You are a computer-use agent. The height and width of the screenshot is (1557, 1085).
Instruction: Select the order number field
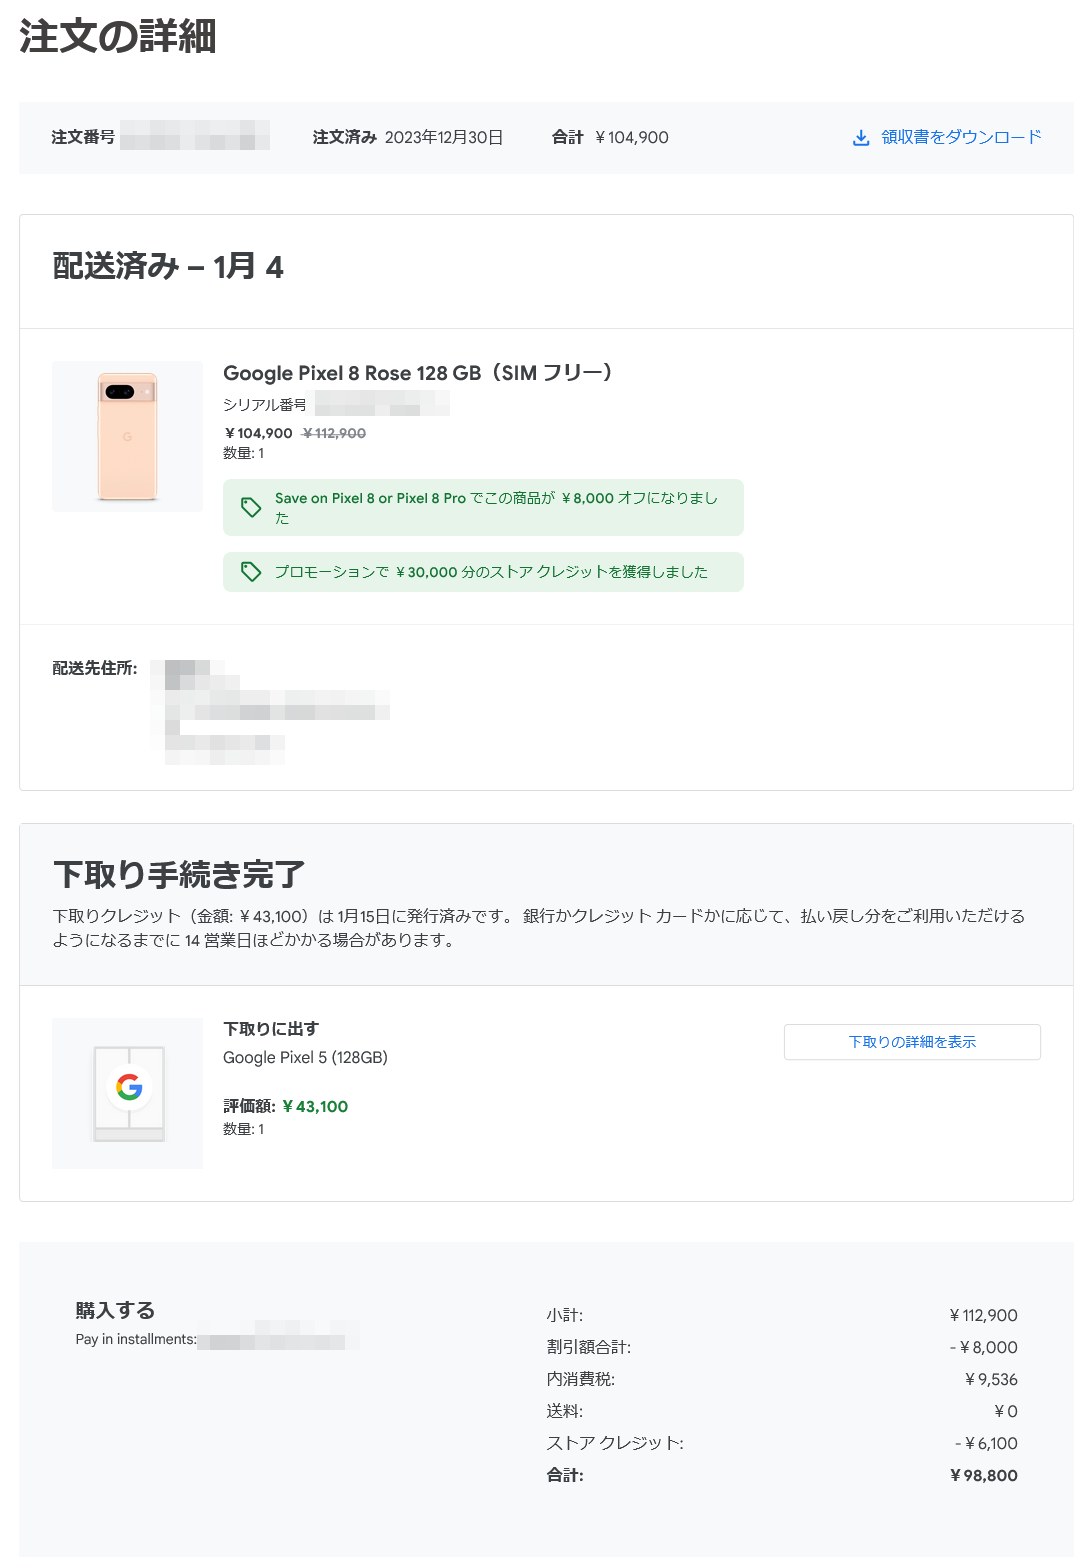196,137
